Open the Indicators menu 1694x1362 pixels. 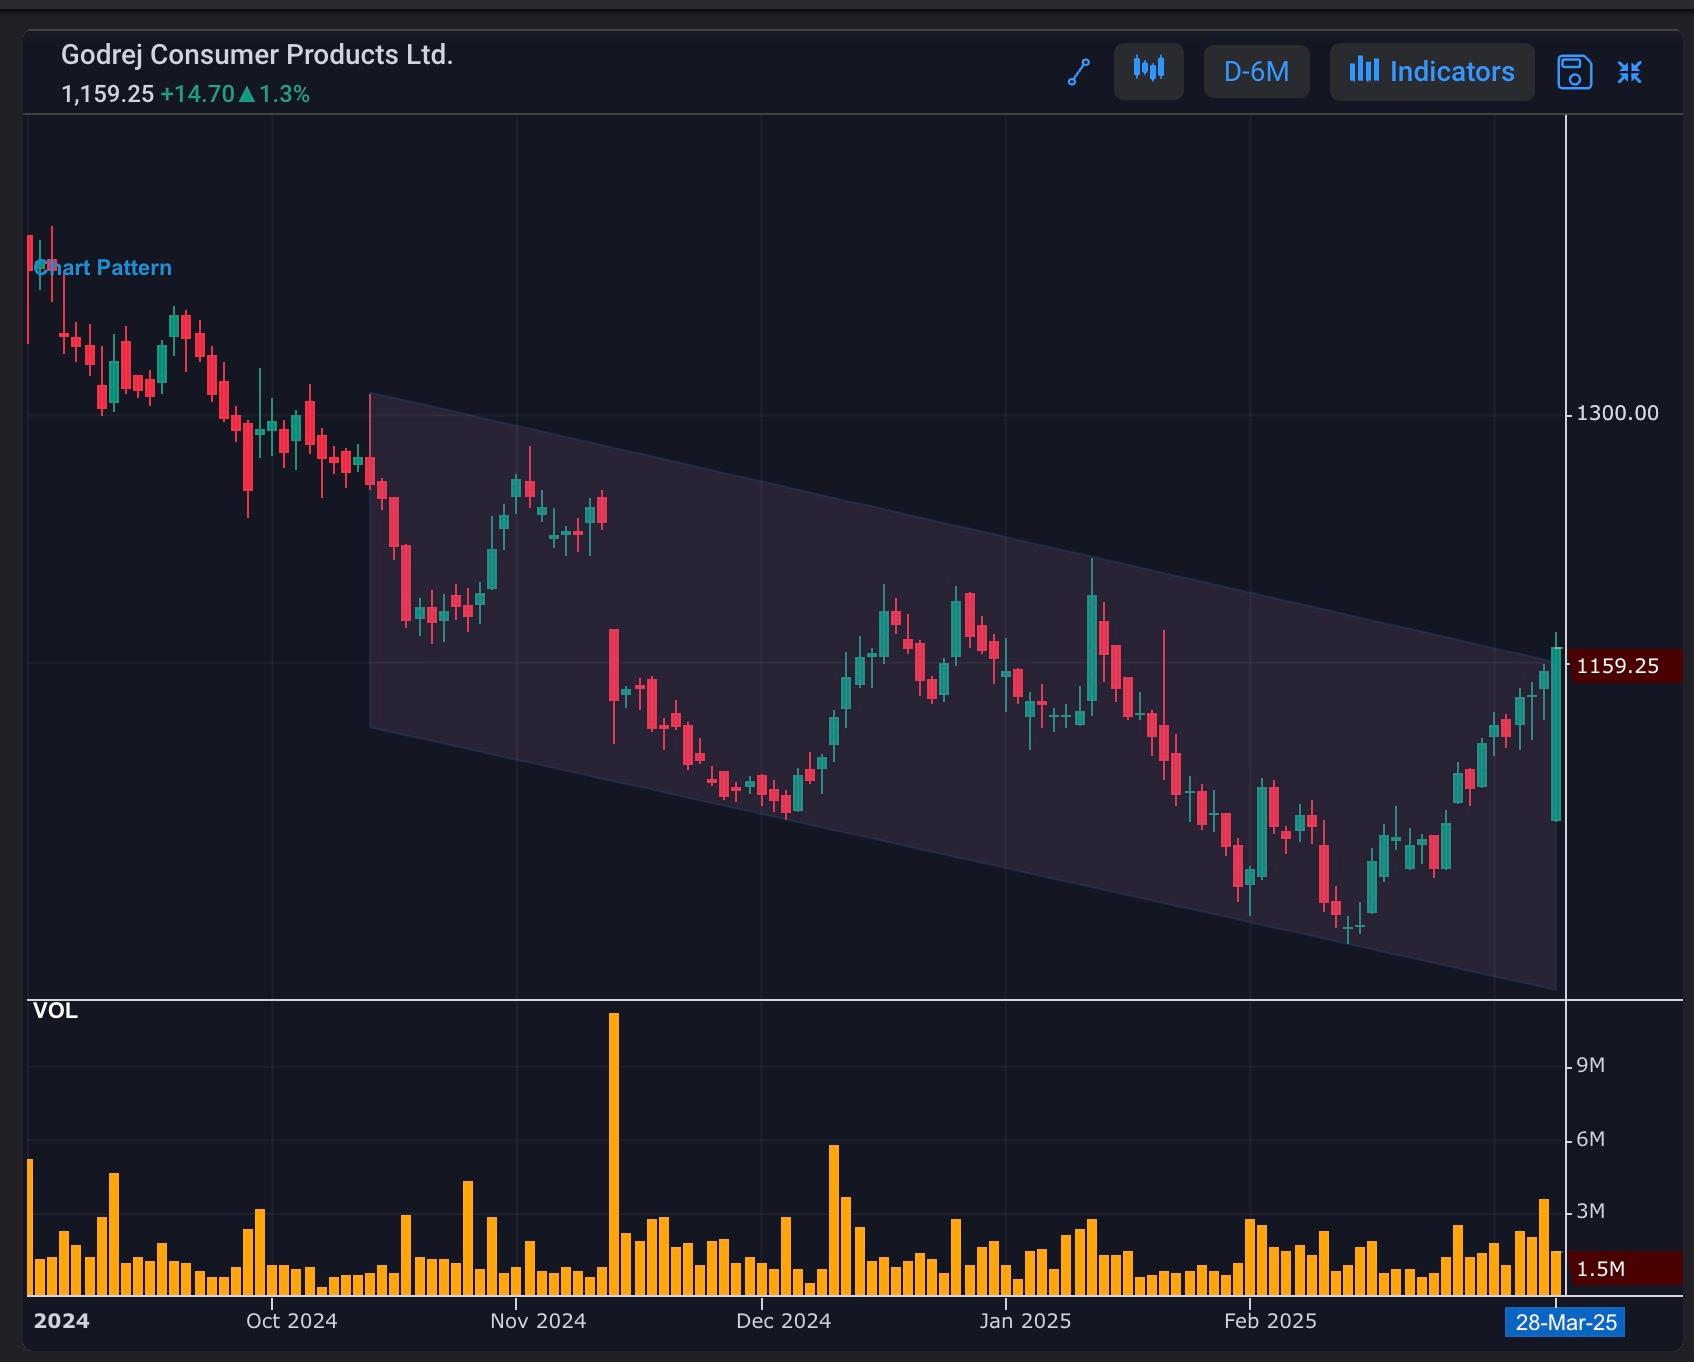click(x=1432, y=71)
